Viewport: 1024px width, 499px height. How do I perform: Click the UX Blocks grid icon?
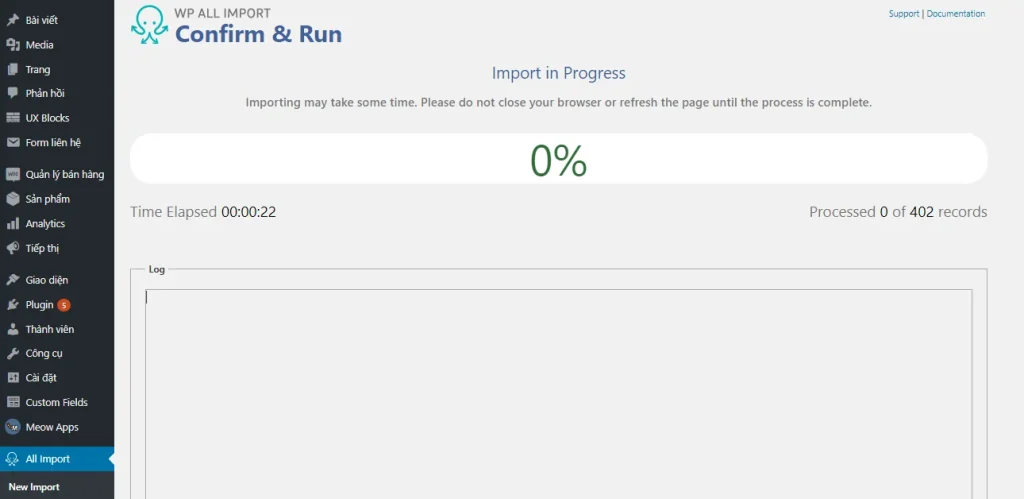[x=12, y=118]
